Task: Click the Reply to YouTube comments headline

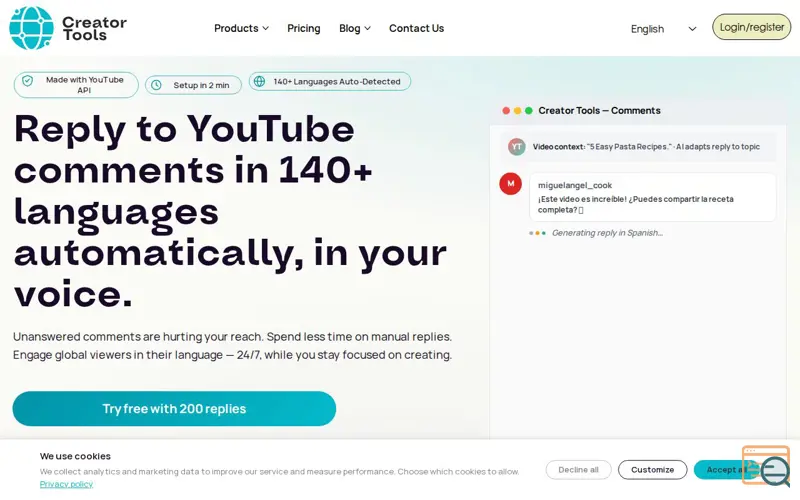Action: (x=230, y=211)
